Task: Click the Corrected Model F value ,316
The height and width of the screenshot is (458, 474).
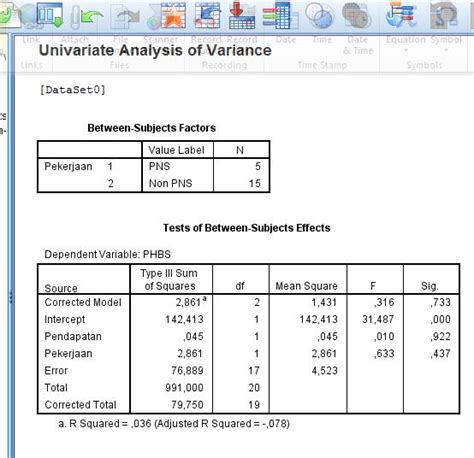Action: (x=384, y=302)
